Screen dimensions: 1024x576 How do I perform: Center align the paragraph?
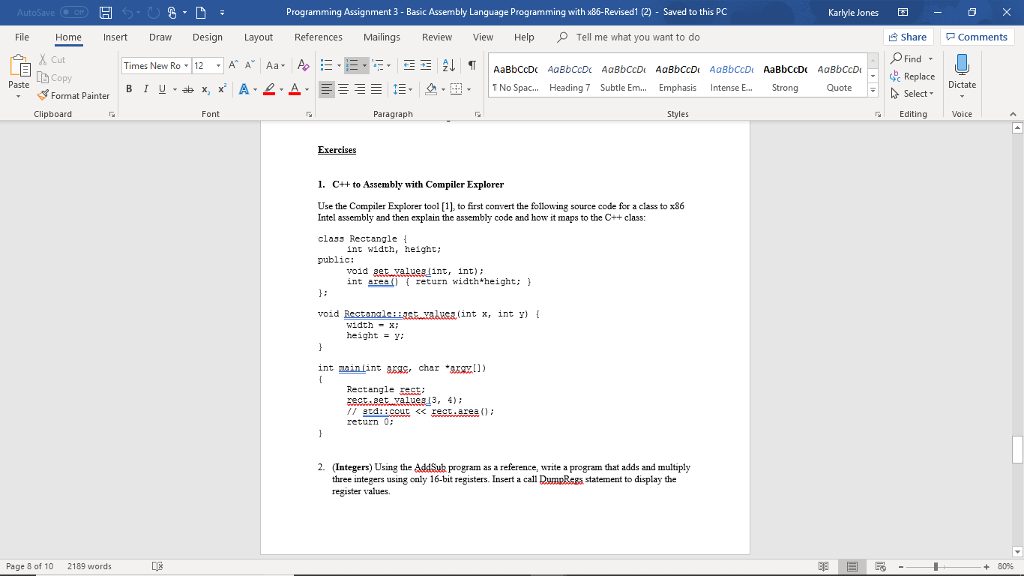(344, 88)
